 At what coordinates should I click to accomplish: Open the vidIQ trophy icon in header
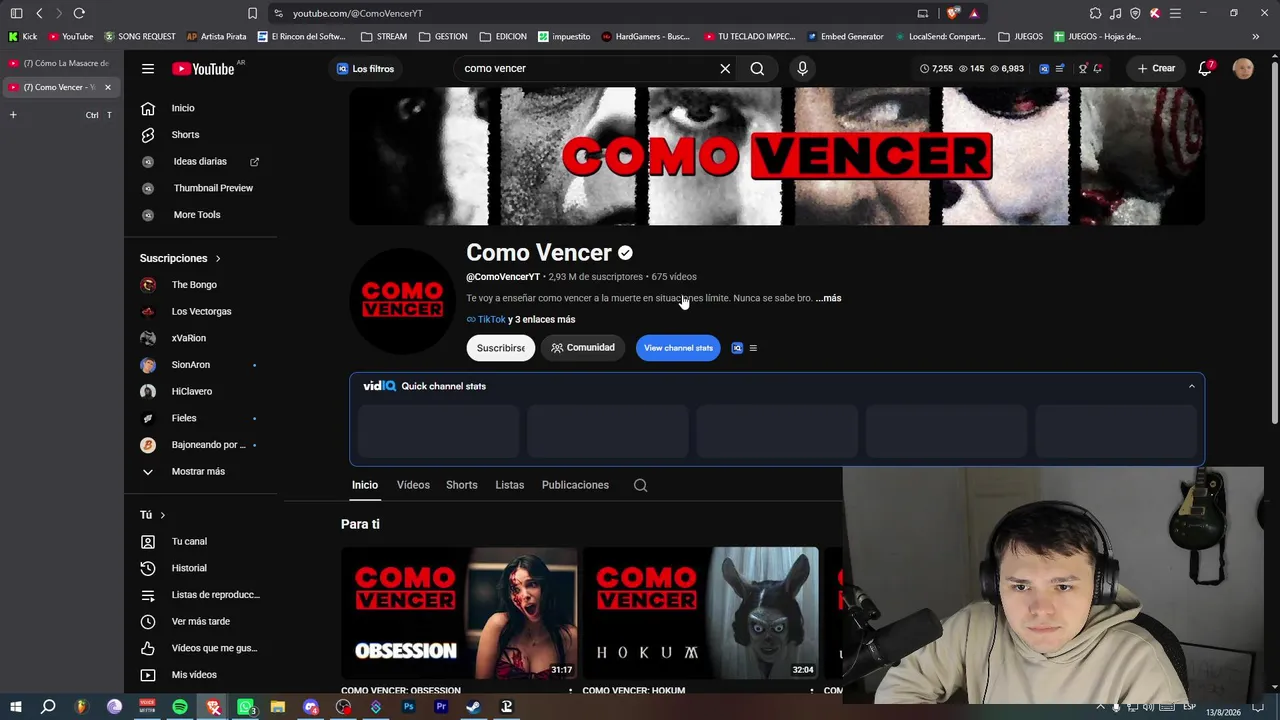(1083, 69)
